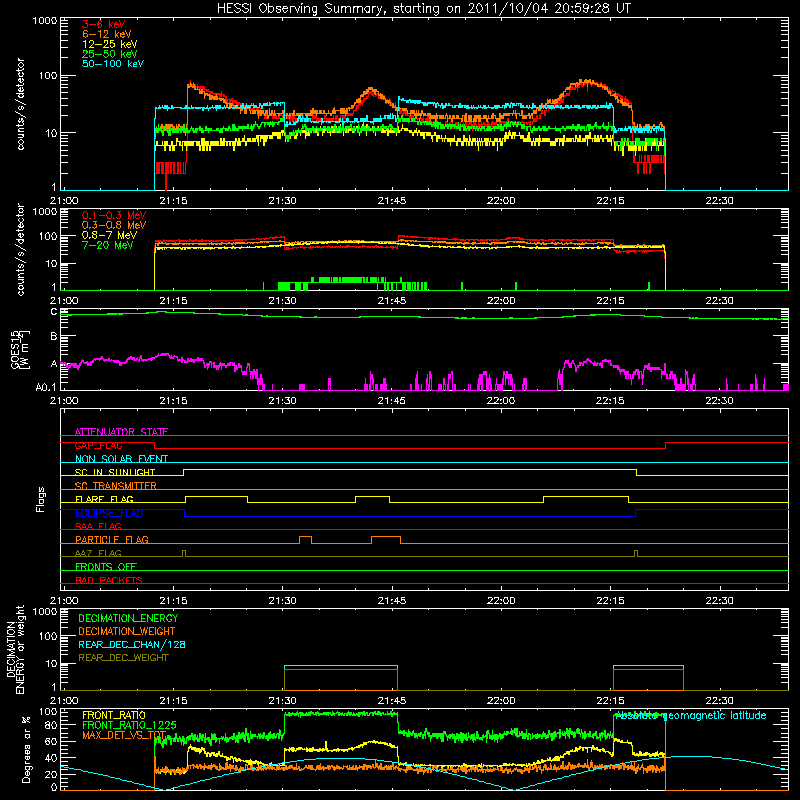The image size is (800, 800).
Task: Click the C level label on GOES panel
Action: tap(54, 312)
